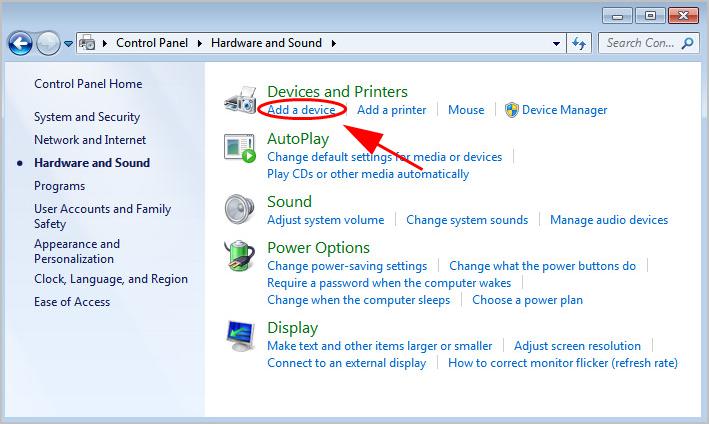Click the Device Manager shield icon

(512, 110)
